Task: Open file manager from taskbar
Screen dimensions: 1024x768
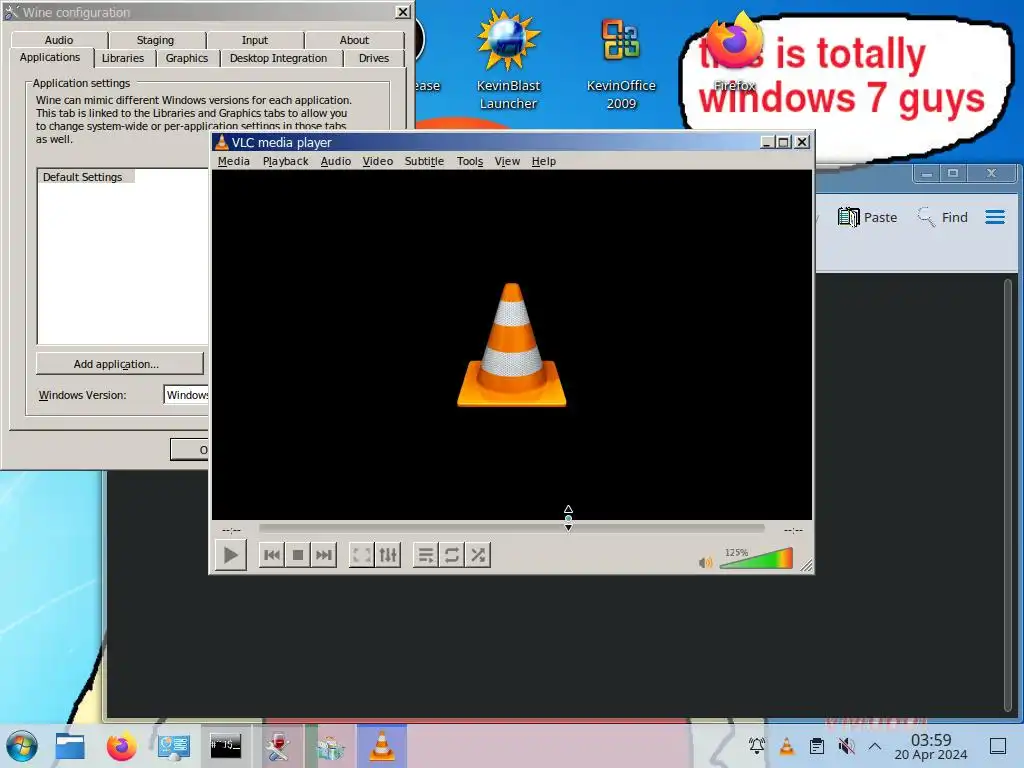Action: point(70,746)
